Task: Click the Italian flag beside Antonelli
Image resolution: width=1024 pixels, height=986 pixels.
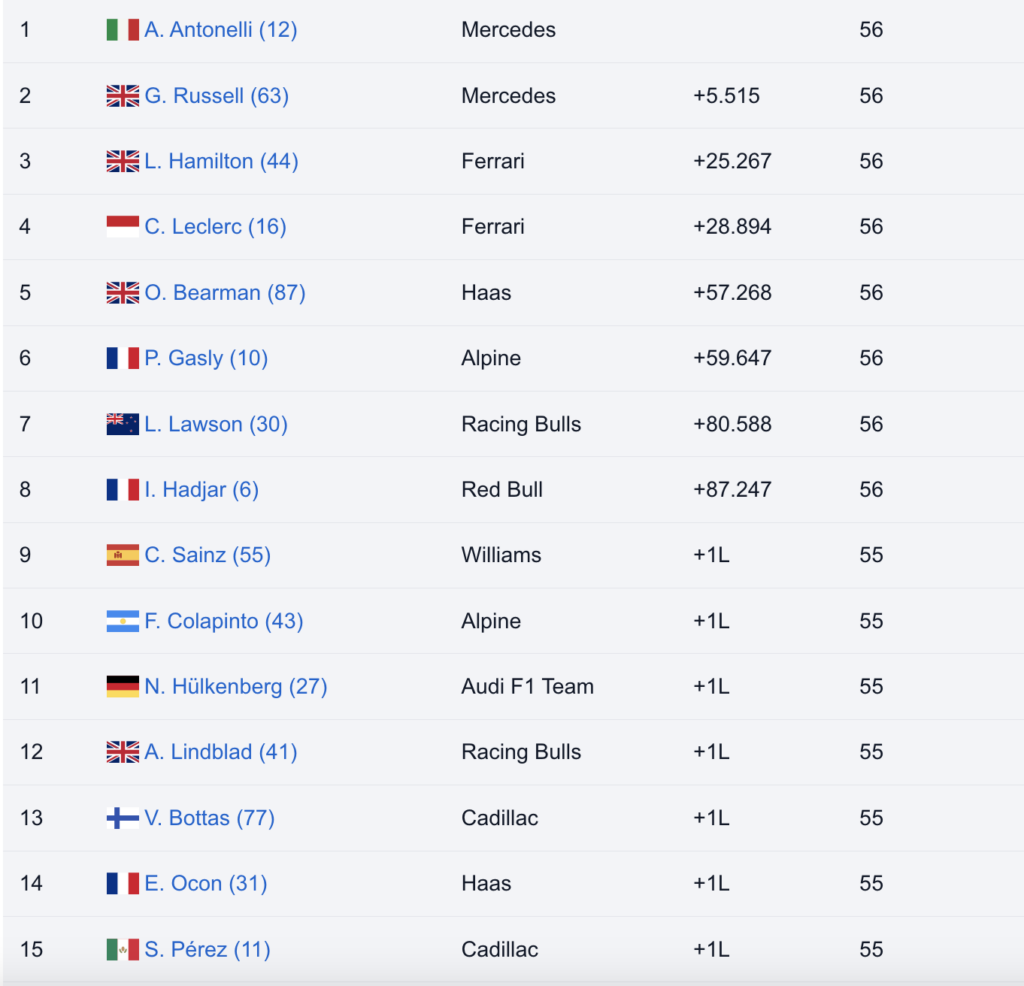Action: pos(122,30)
